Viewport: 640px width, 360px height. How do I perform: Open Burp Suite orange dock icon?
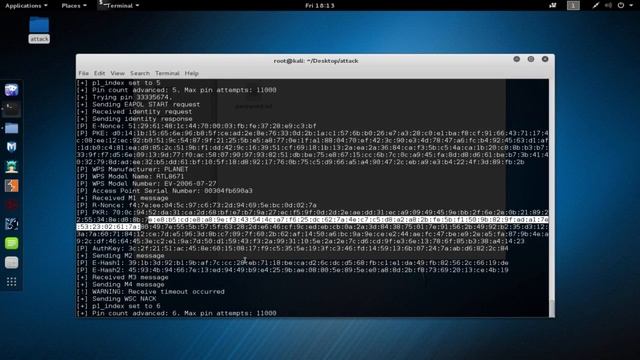[11, 186]
